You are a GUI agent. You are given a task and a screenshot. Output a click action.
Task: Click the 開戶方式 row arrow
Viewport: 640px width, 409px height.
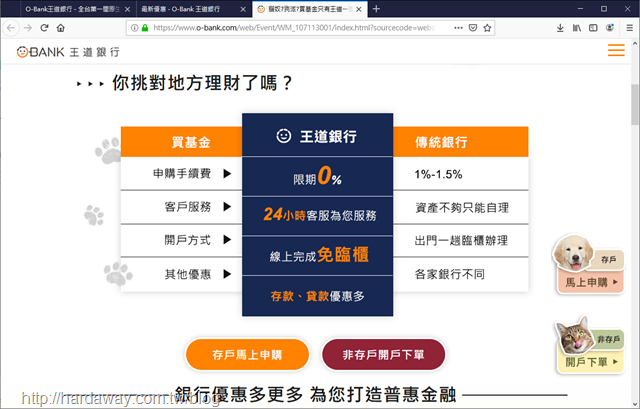click(227, 240)
